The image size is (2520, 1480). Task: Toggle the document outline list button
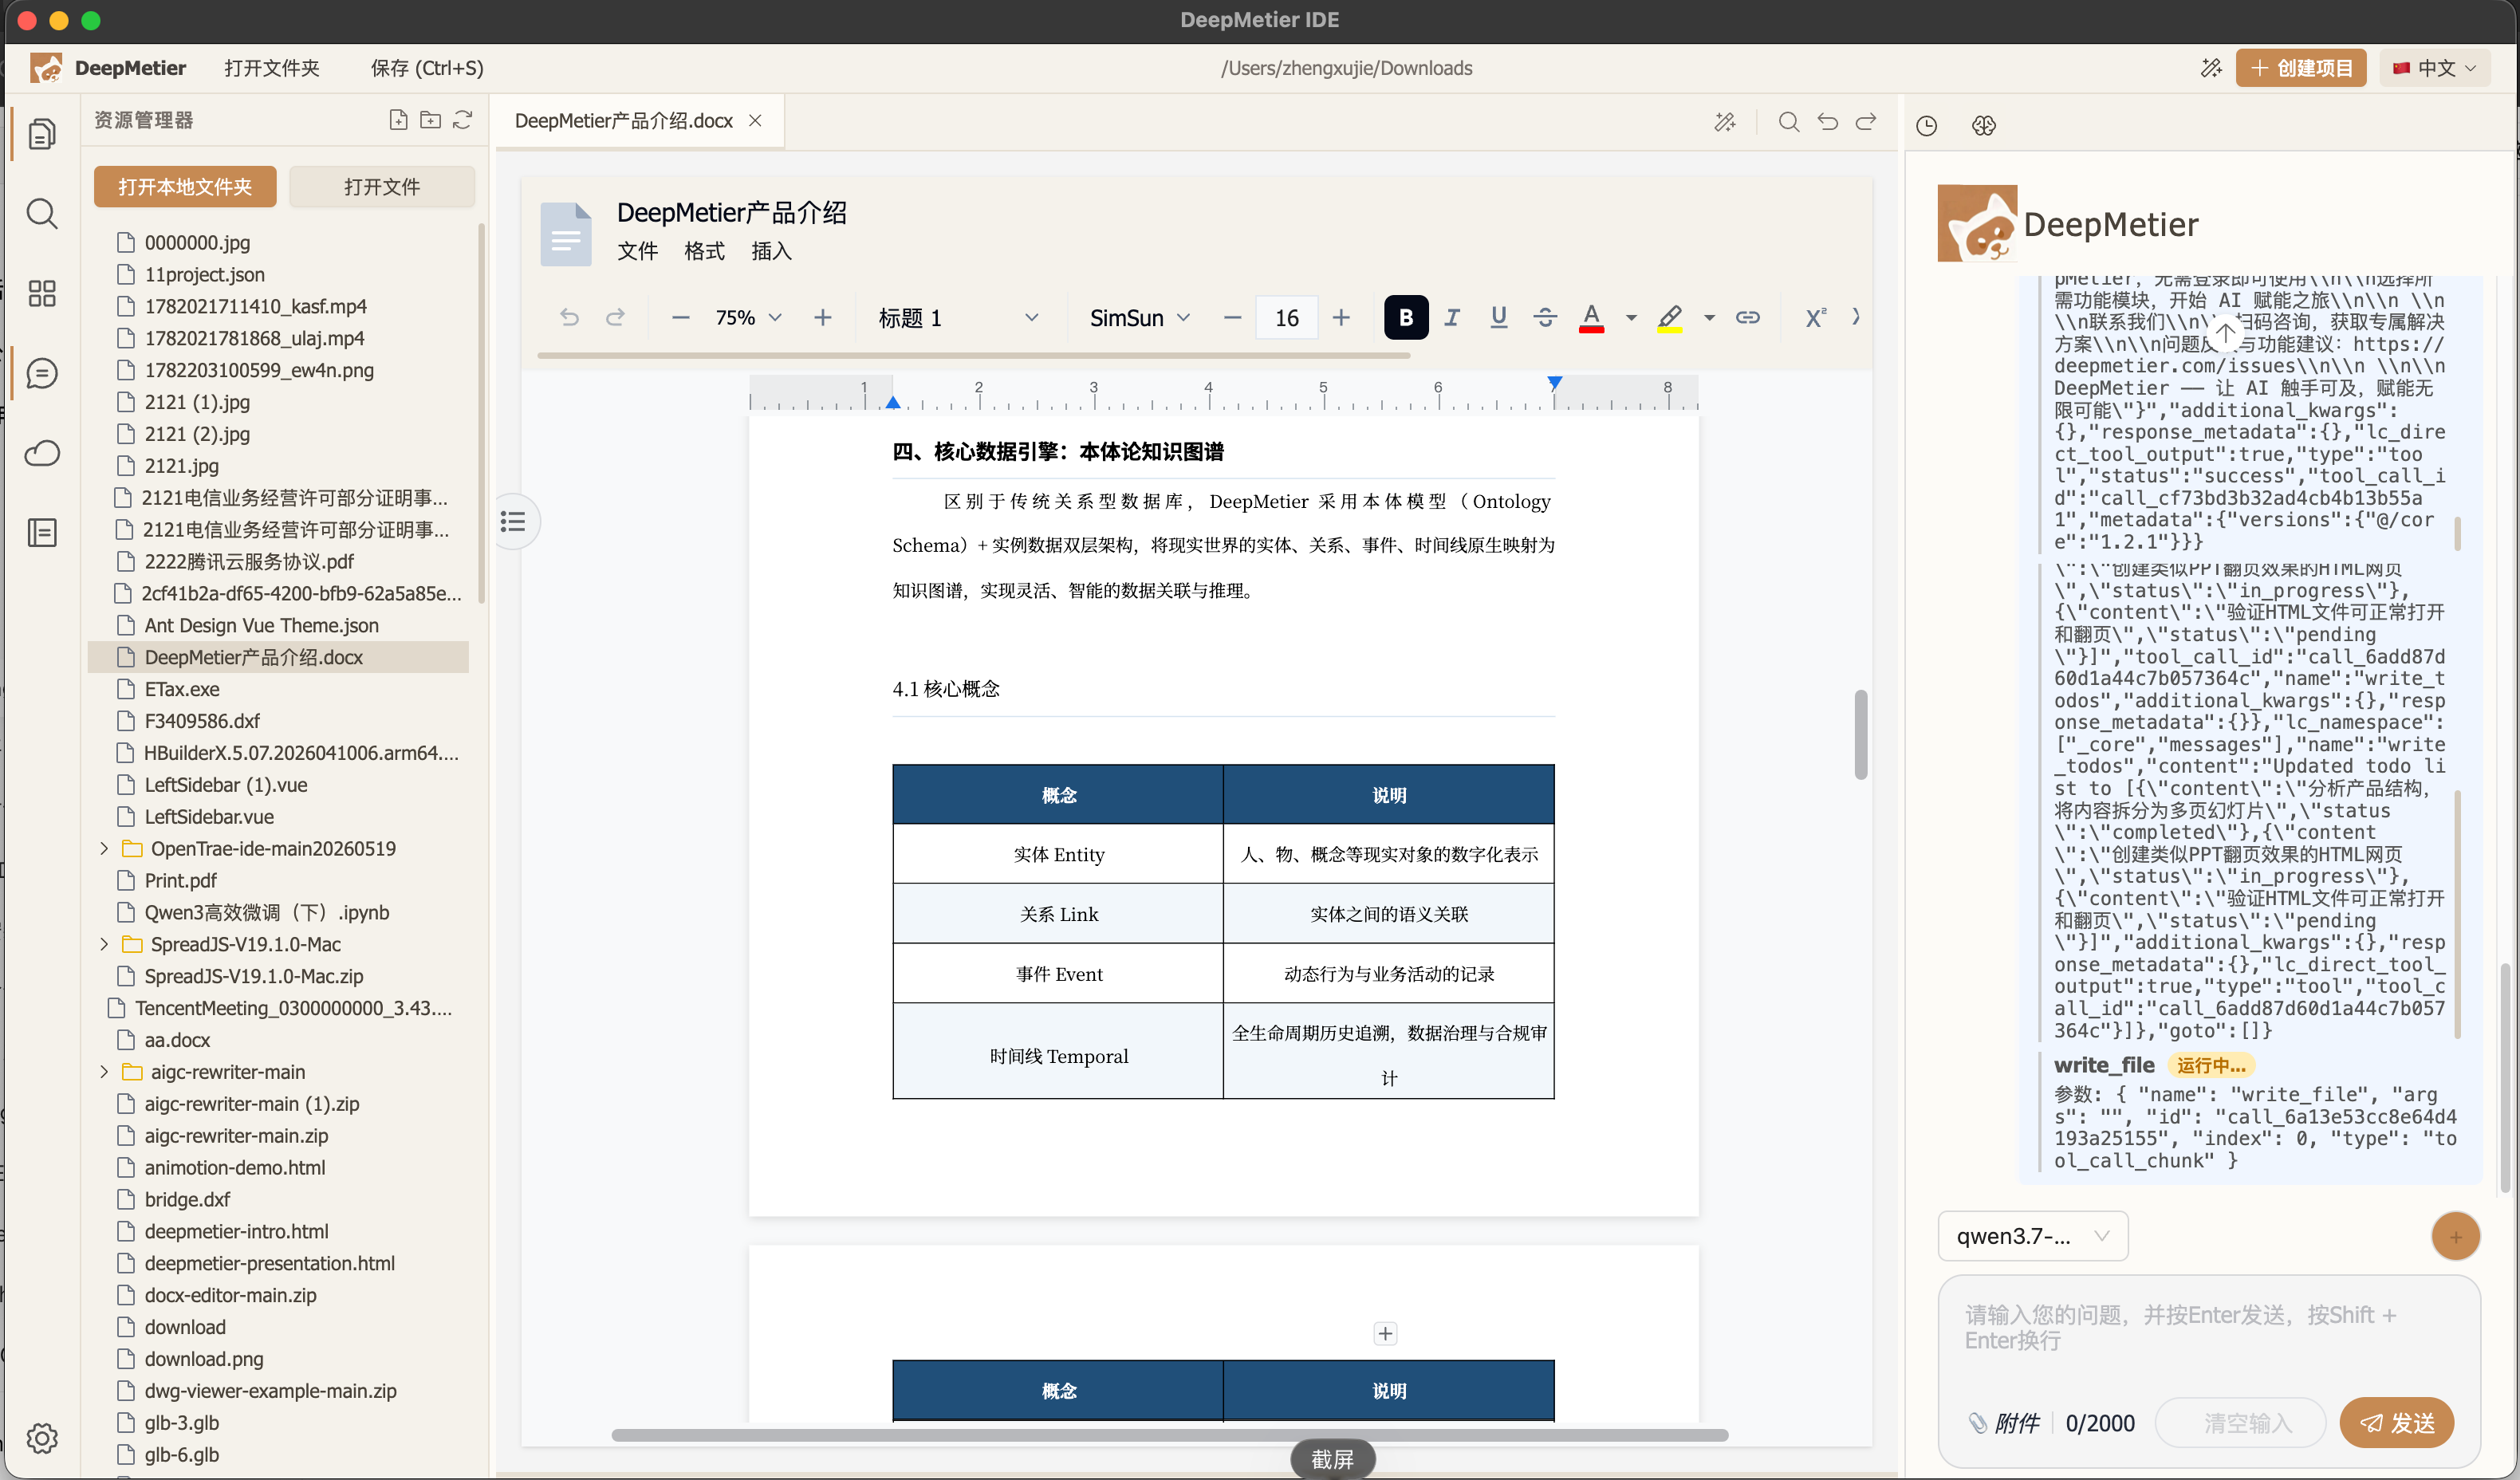pyautogui.click(x=513, y=521)
